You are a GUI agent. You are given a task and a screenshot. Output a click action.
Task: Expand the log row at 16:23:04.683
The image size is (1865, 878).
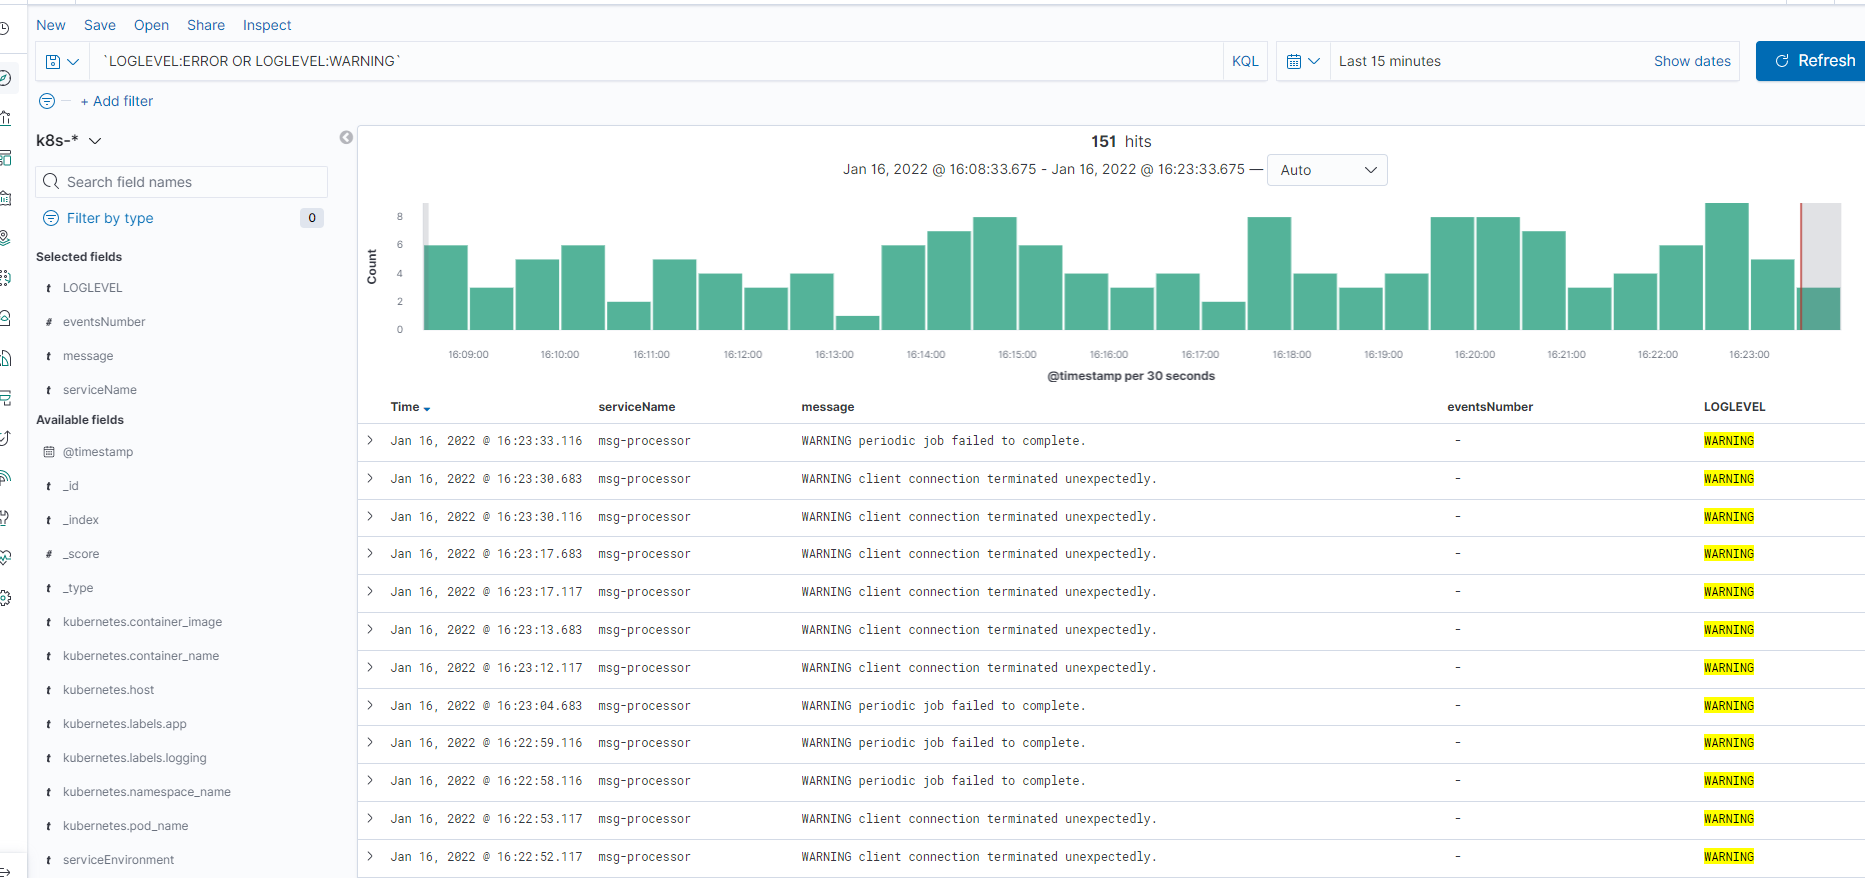[370, 706]
